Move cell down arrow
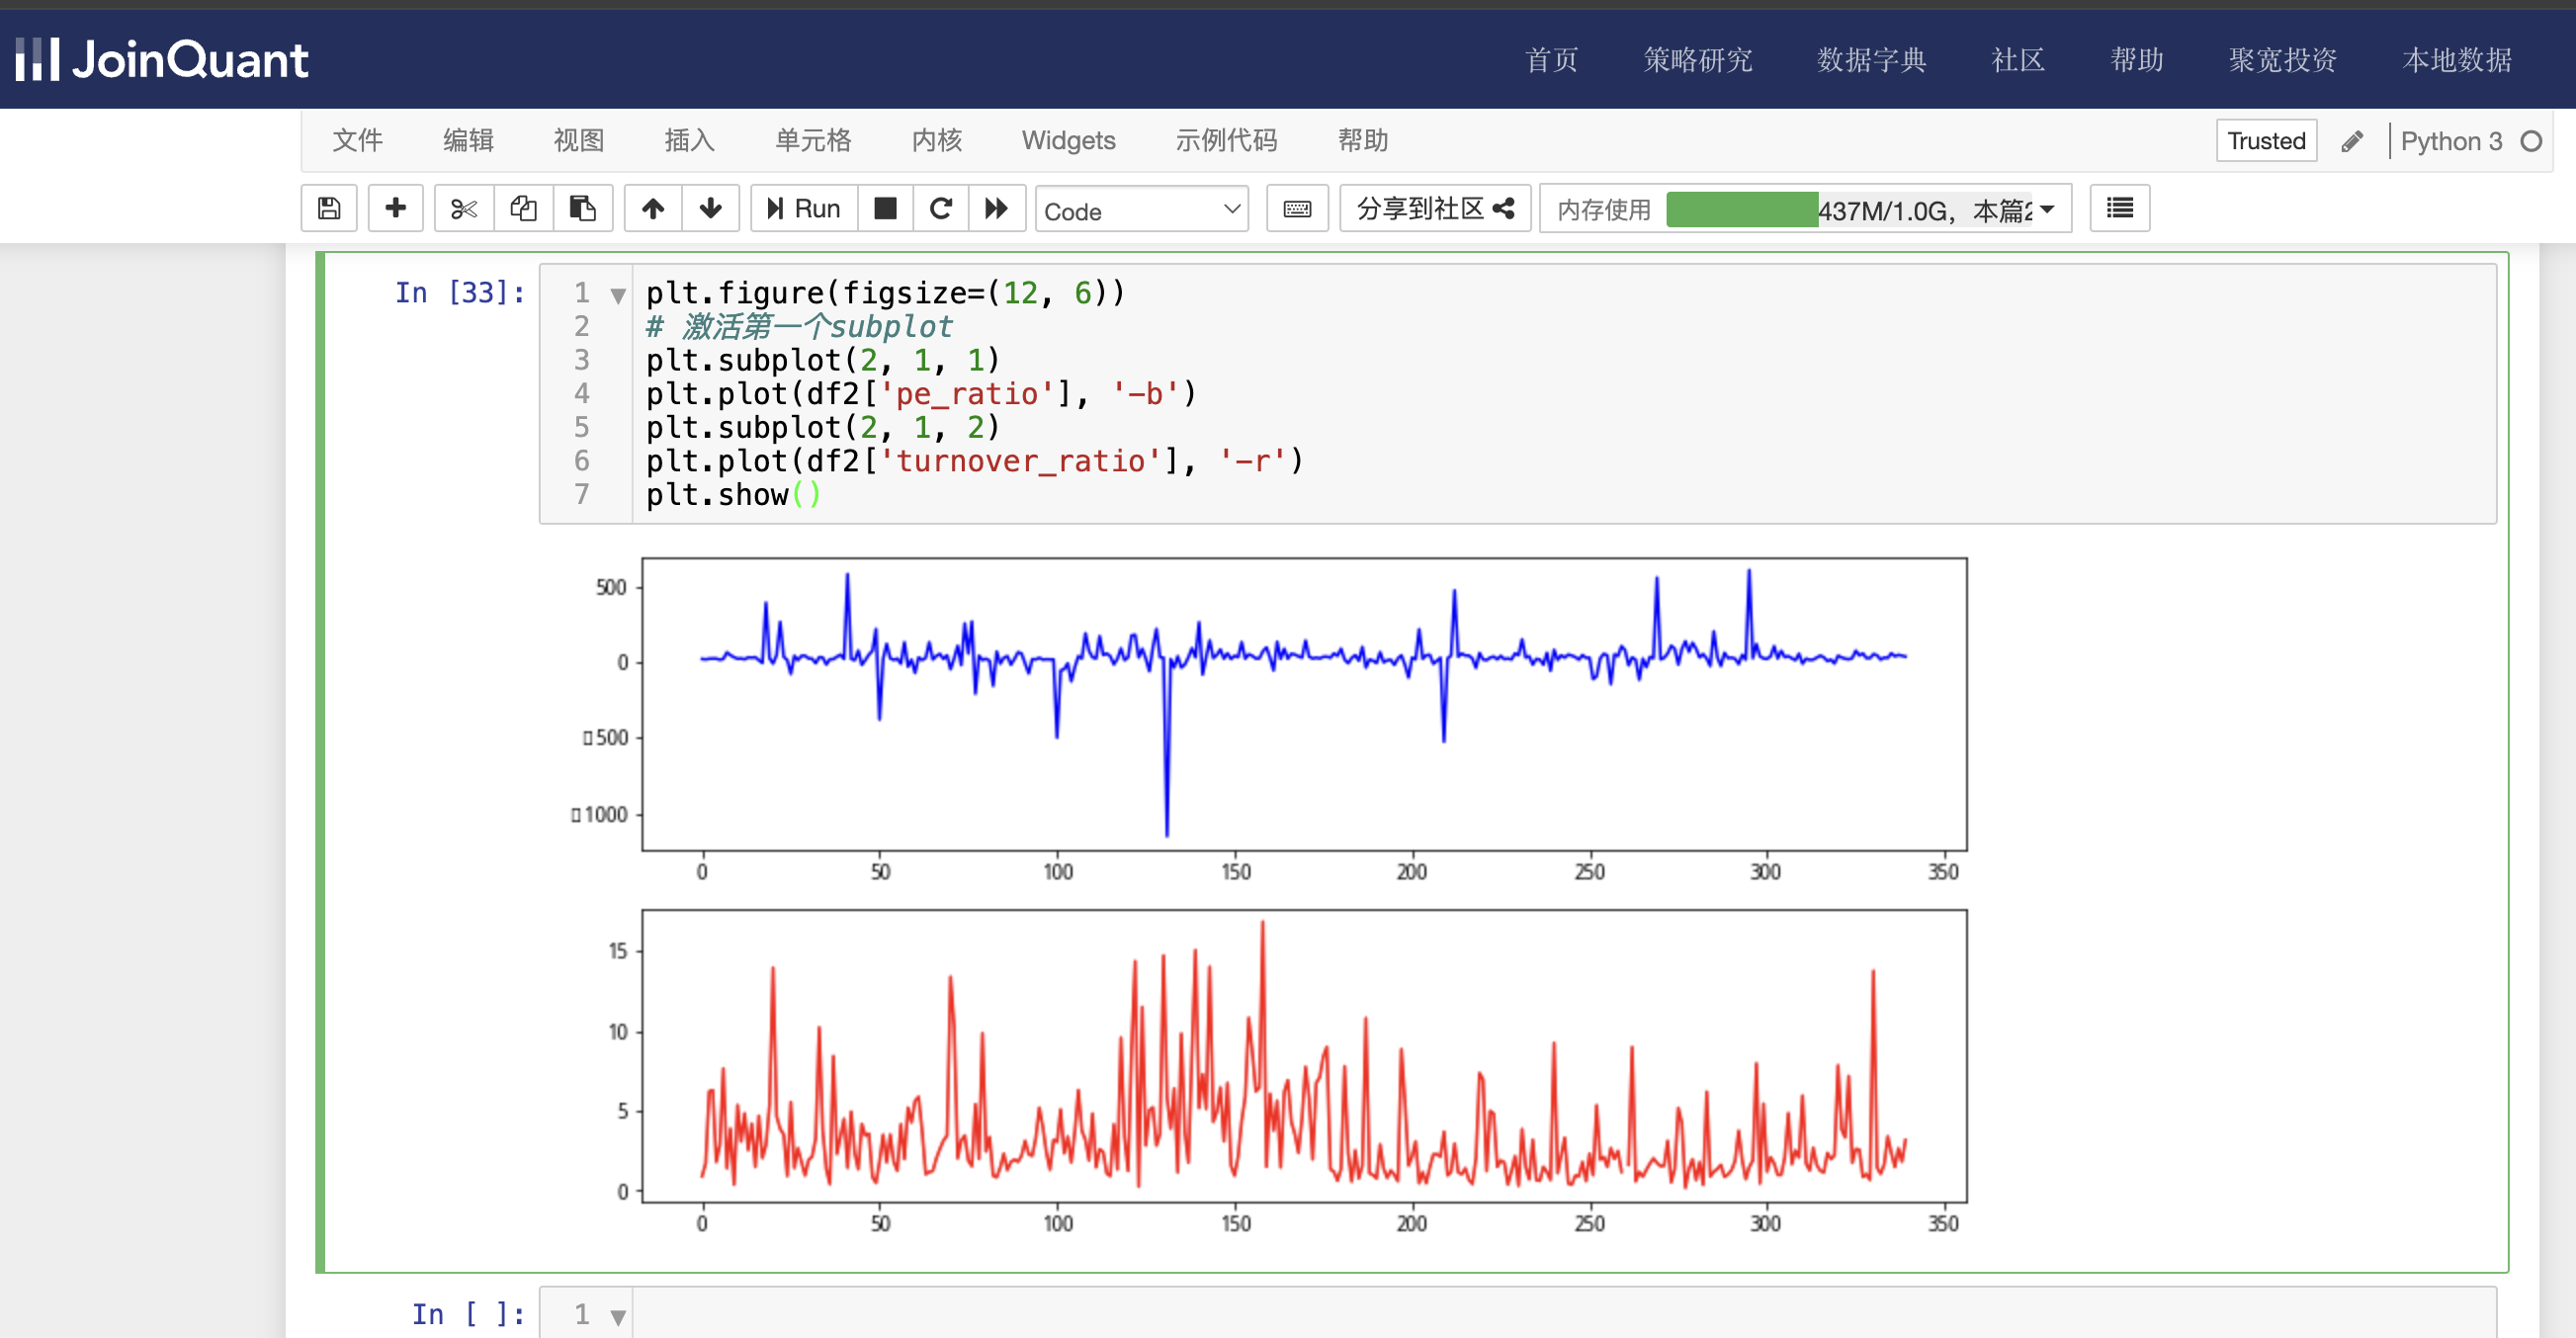This screenshot has height=1338, width=2576. (x=711, y=208)
